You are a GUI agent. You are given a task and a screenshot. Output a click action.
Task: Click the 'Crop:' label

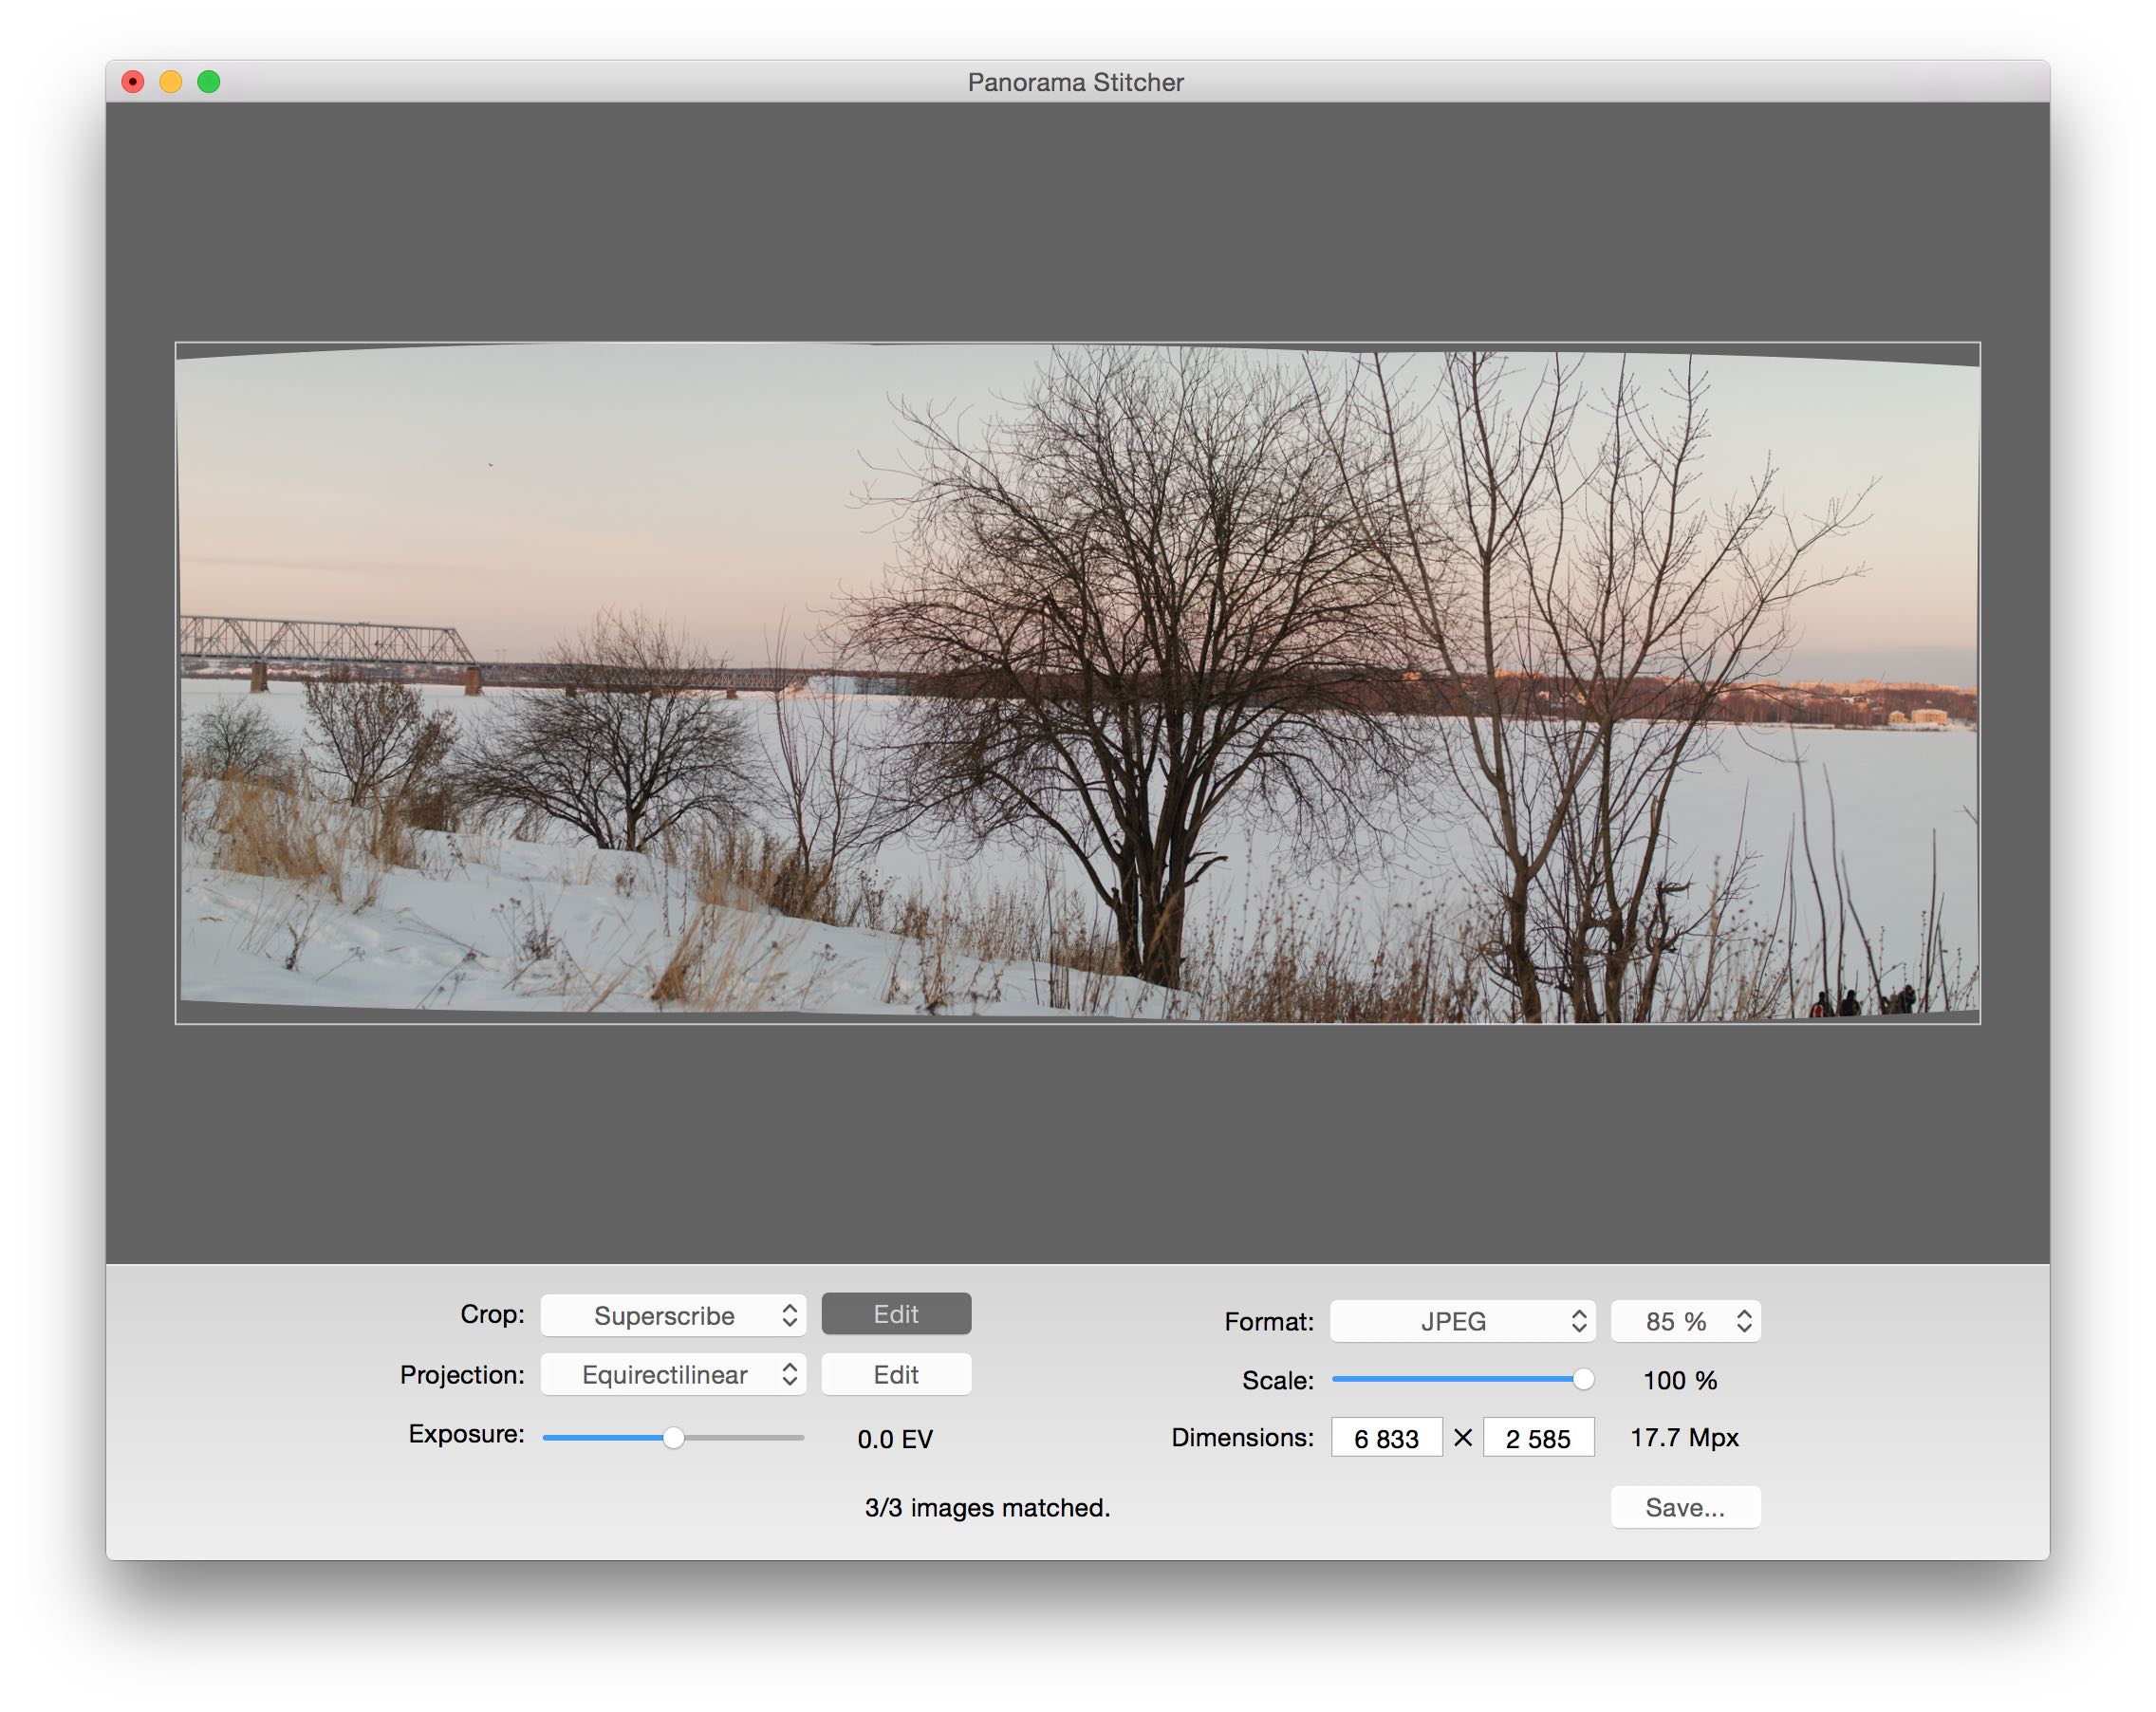coord(492,1314)
